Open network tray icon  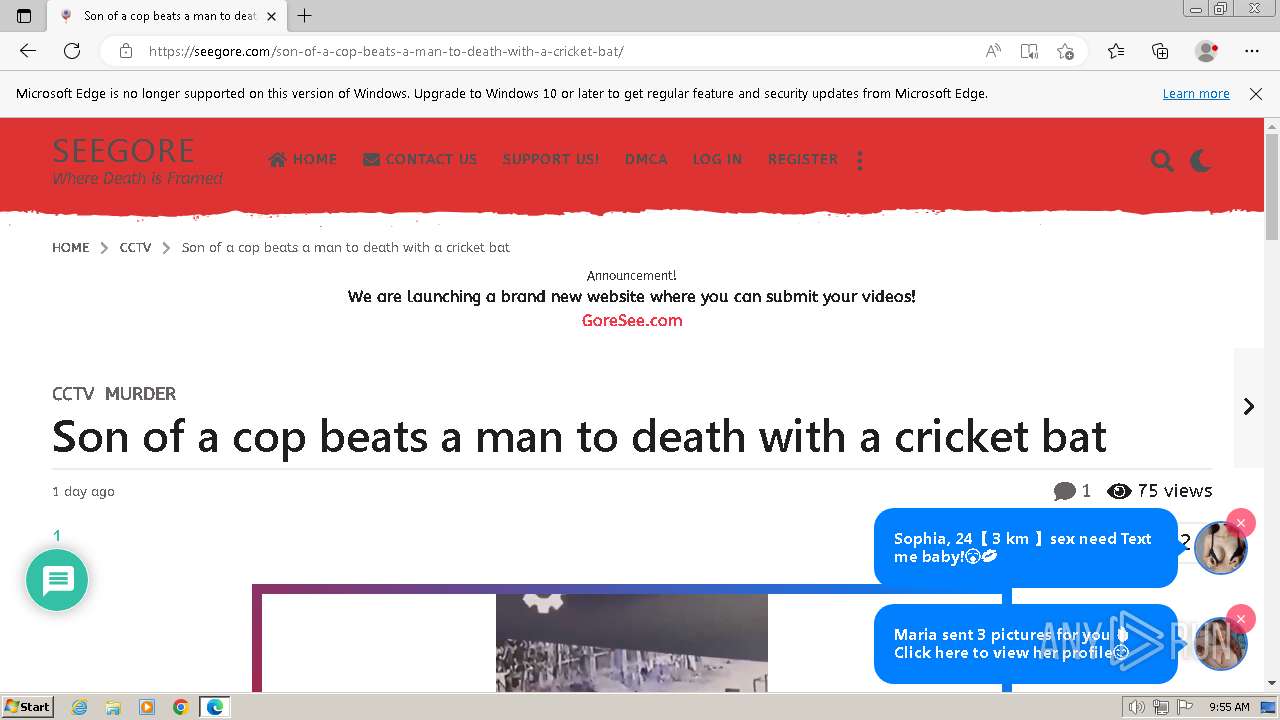pos(1160,707)
